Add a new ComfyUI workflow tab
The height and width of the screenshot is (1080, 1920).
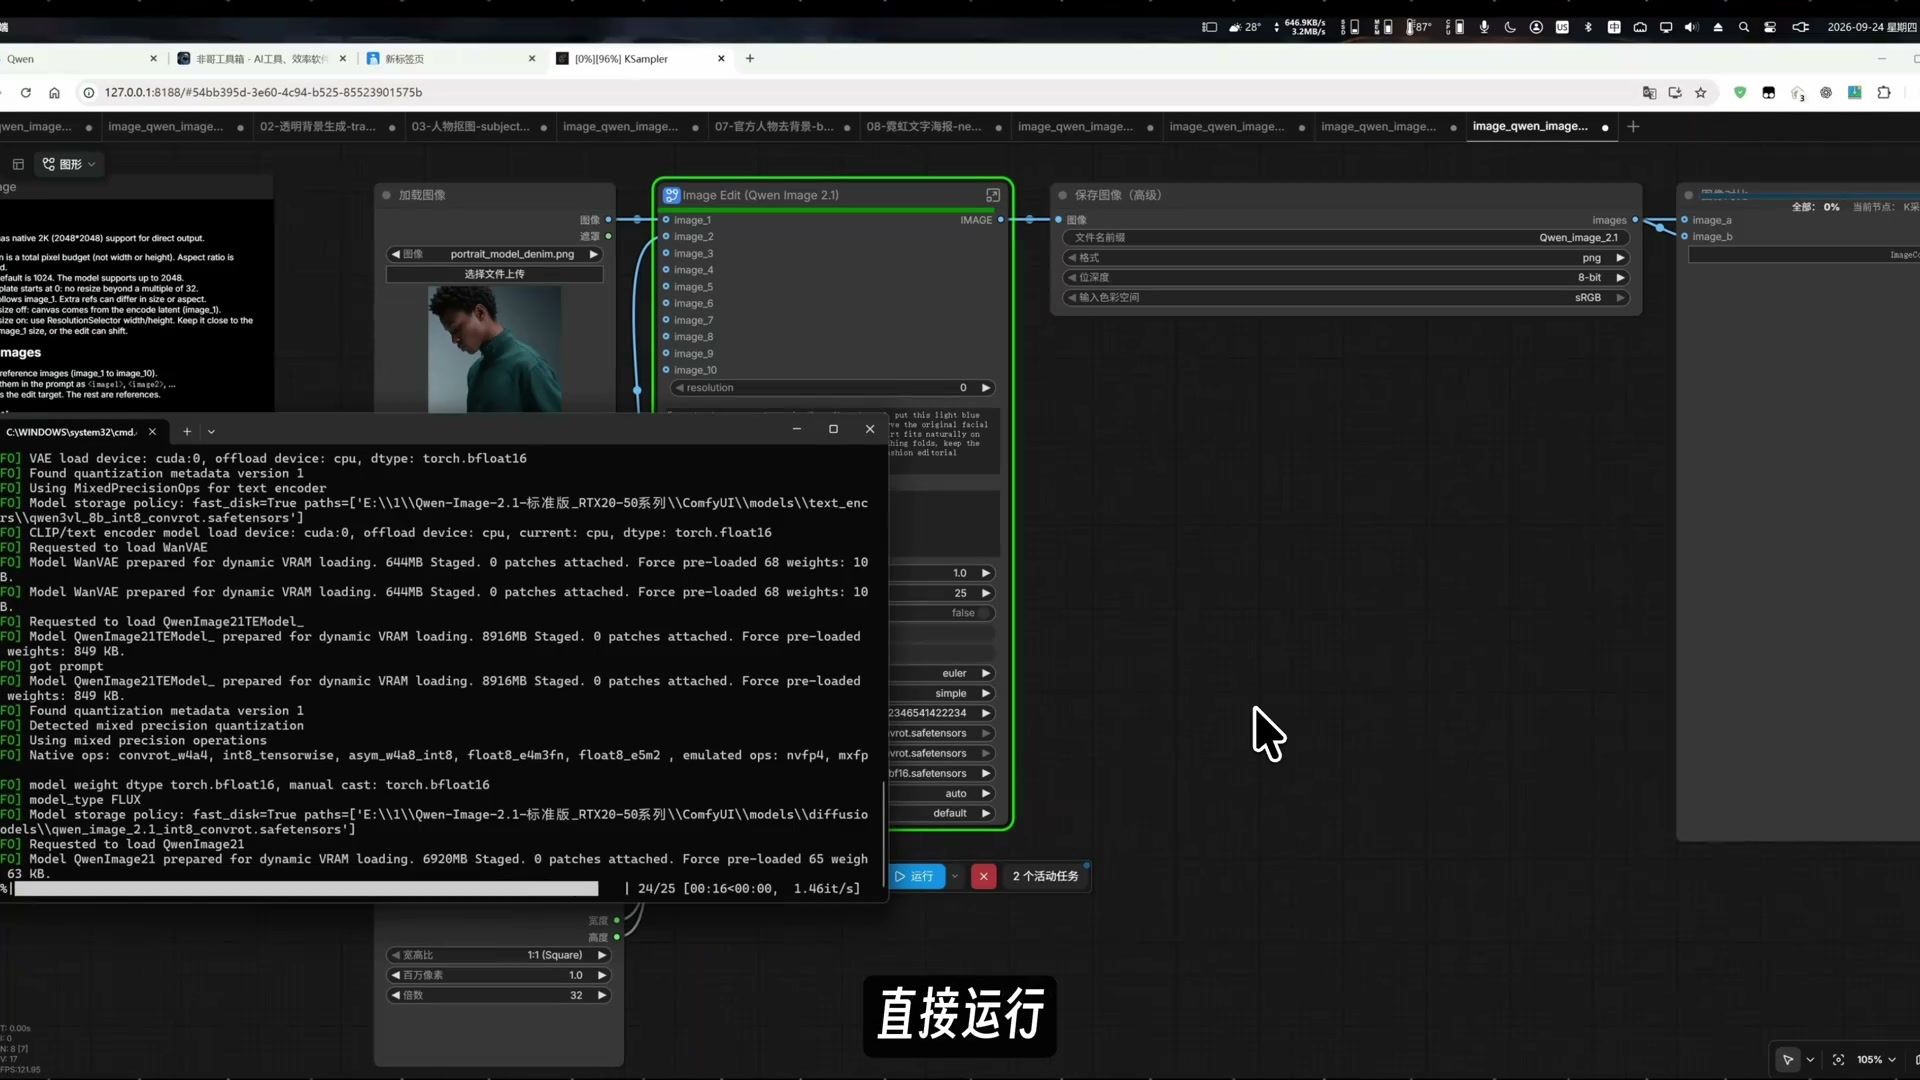1633,126
